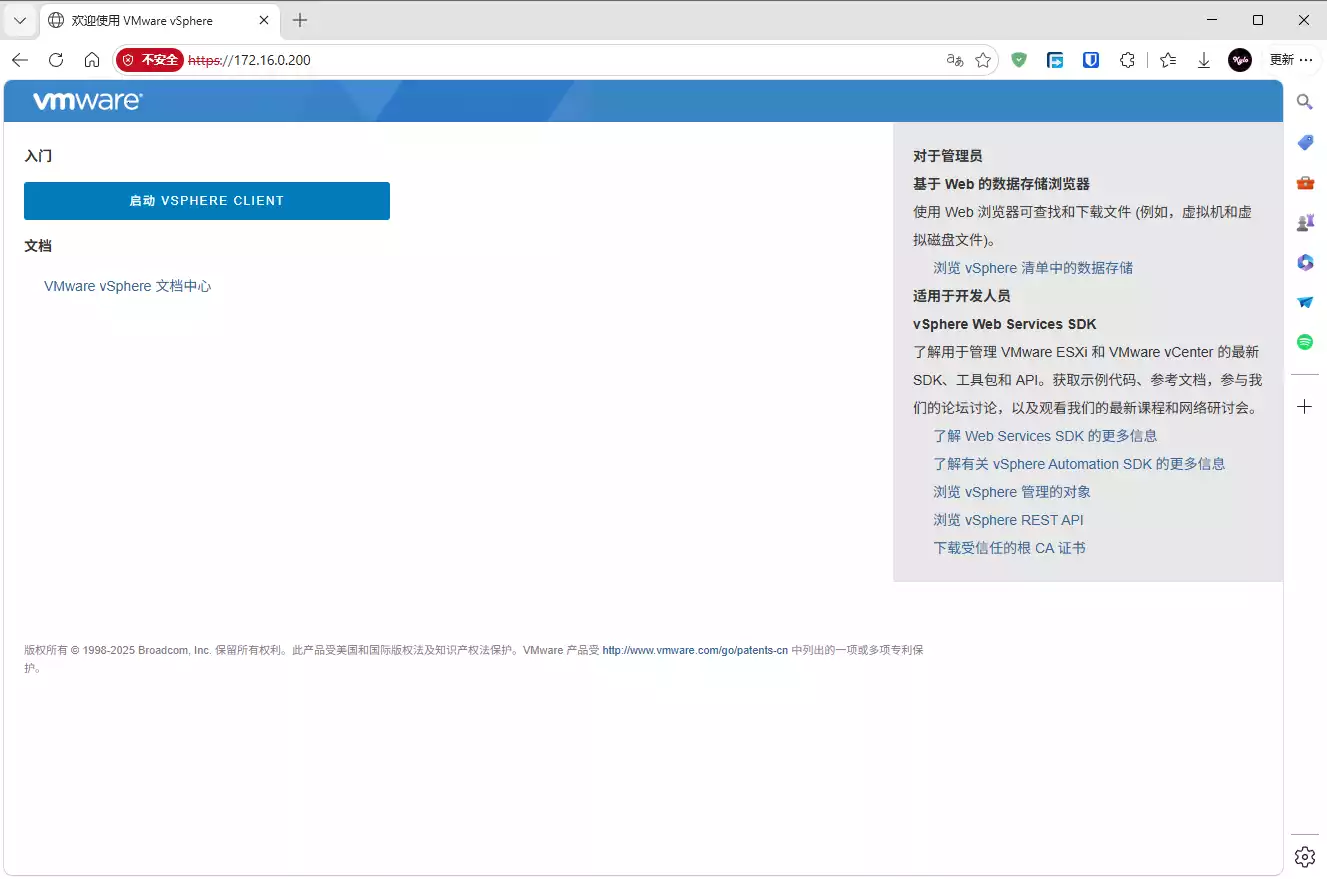Open 了解有关 vSphere Automation SDK 的更多信息 link

[x=1079, y=464]
